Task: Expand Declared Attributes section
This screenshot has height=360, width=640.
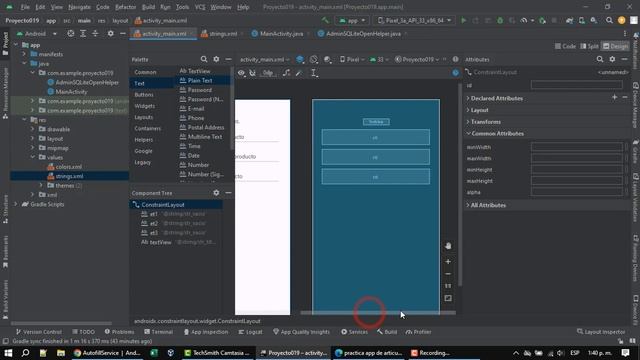Action: [468, 98]
